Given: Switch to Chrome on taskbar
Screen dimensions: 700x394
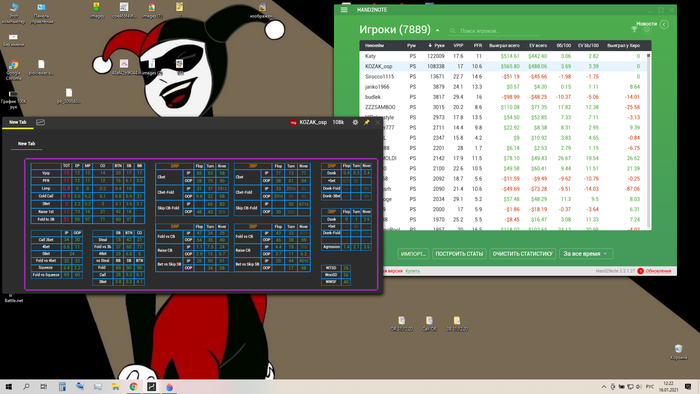Looking at the screenshot, I should click(133, 387).
